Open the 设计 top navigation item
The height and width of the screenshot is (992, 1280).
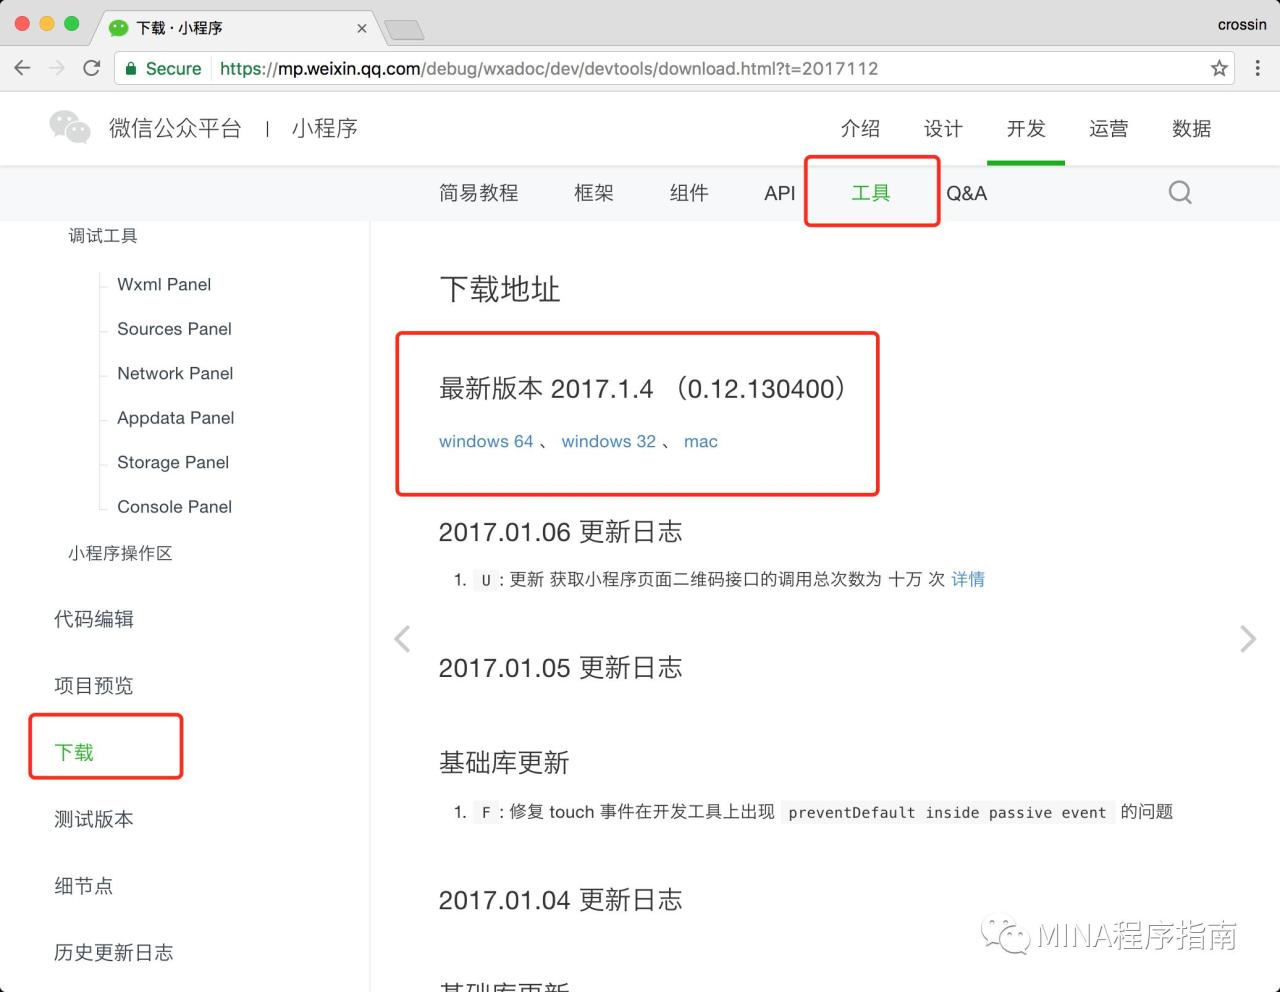point(943,128)
